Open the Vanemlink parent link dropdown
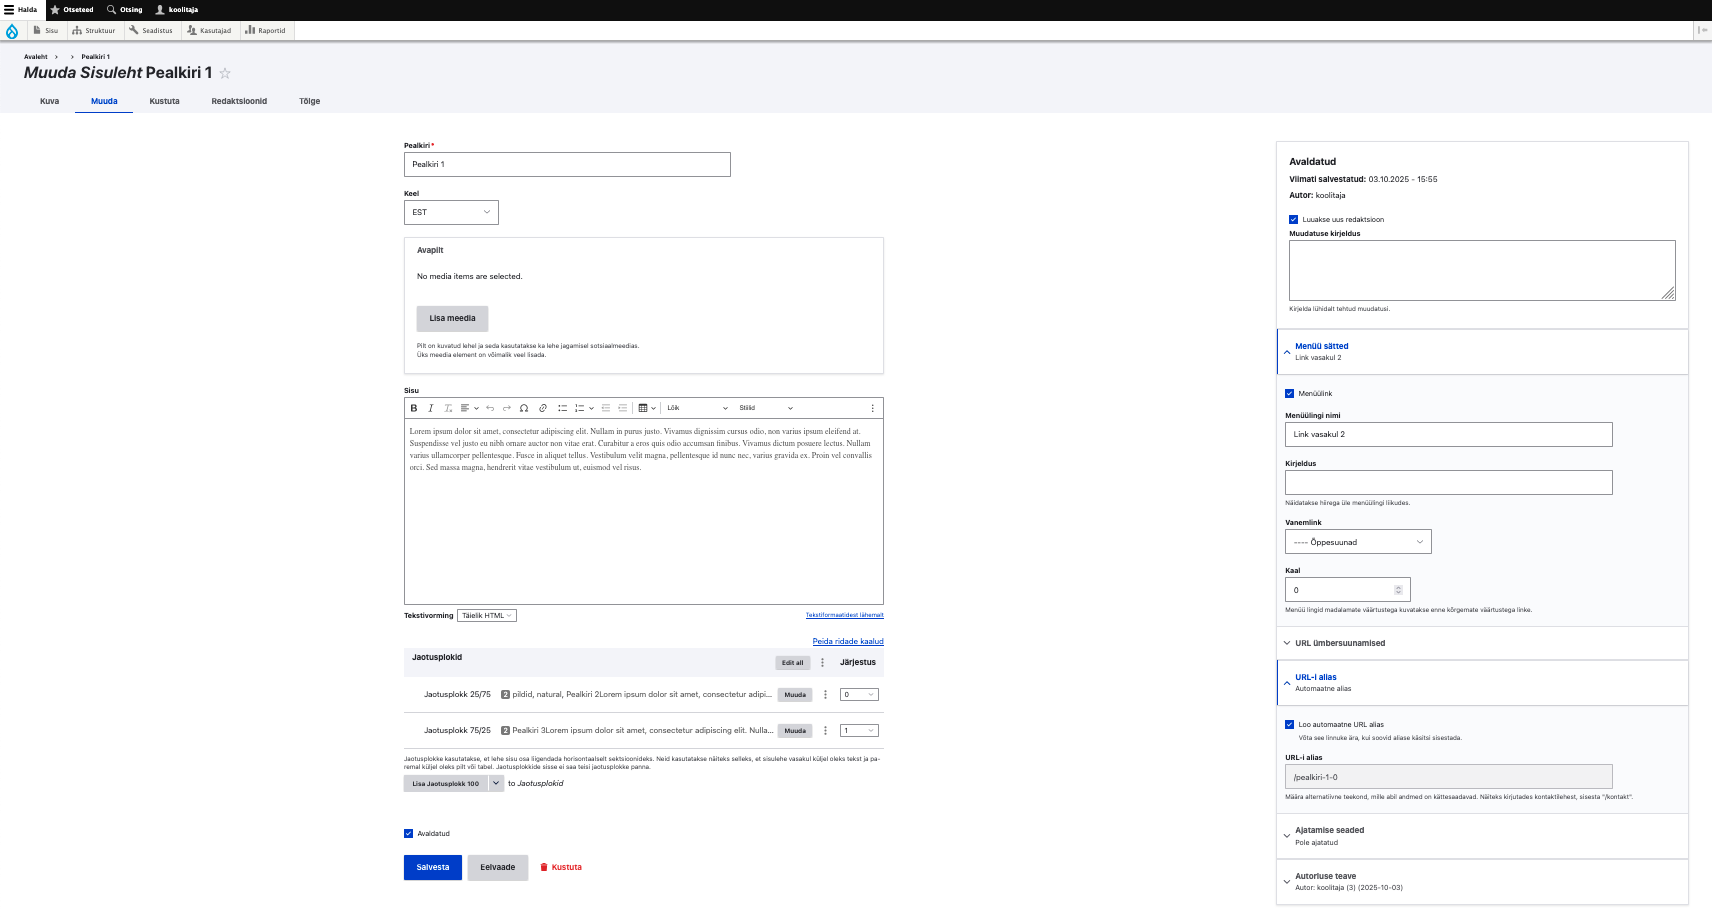Image resolution: width=1712 pixels, height=923 pixels. 1357,542
